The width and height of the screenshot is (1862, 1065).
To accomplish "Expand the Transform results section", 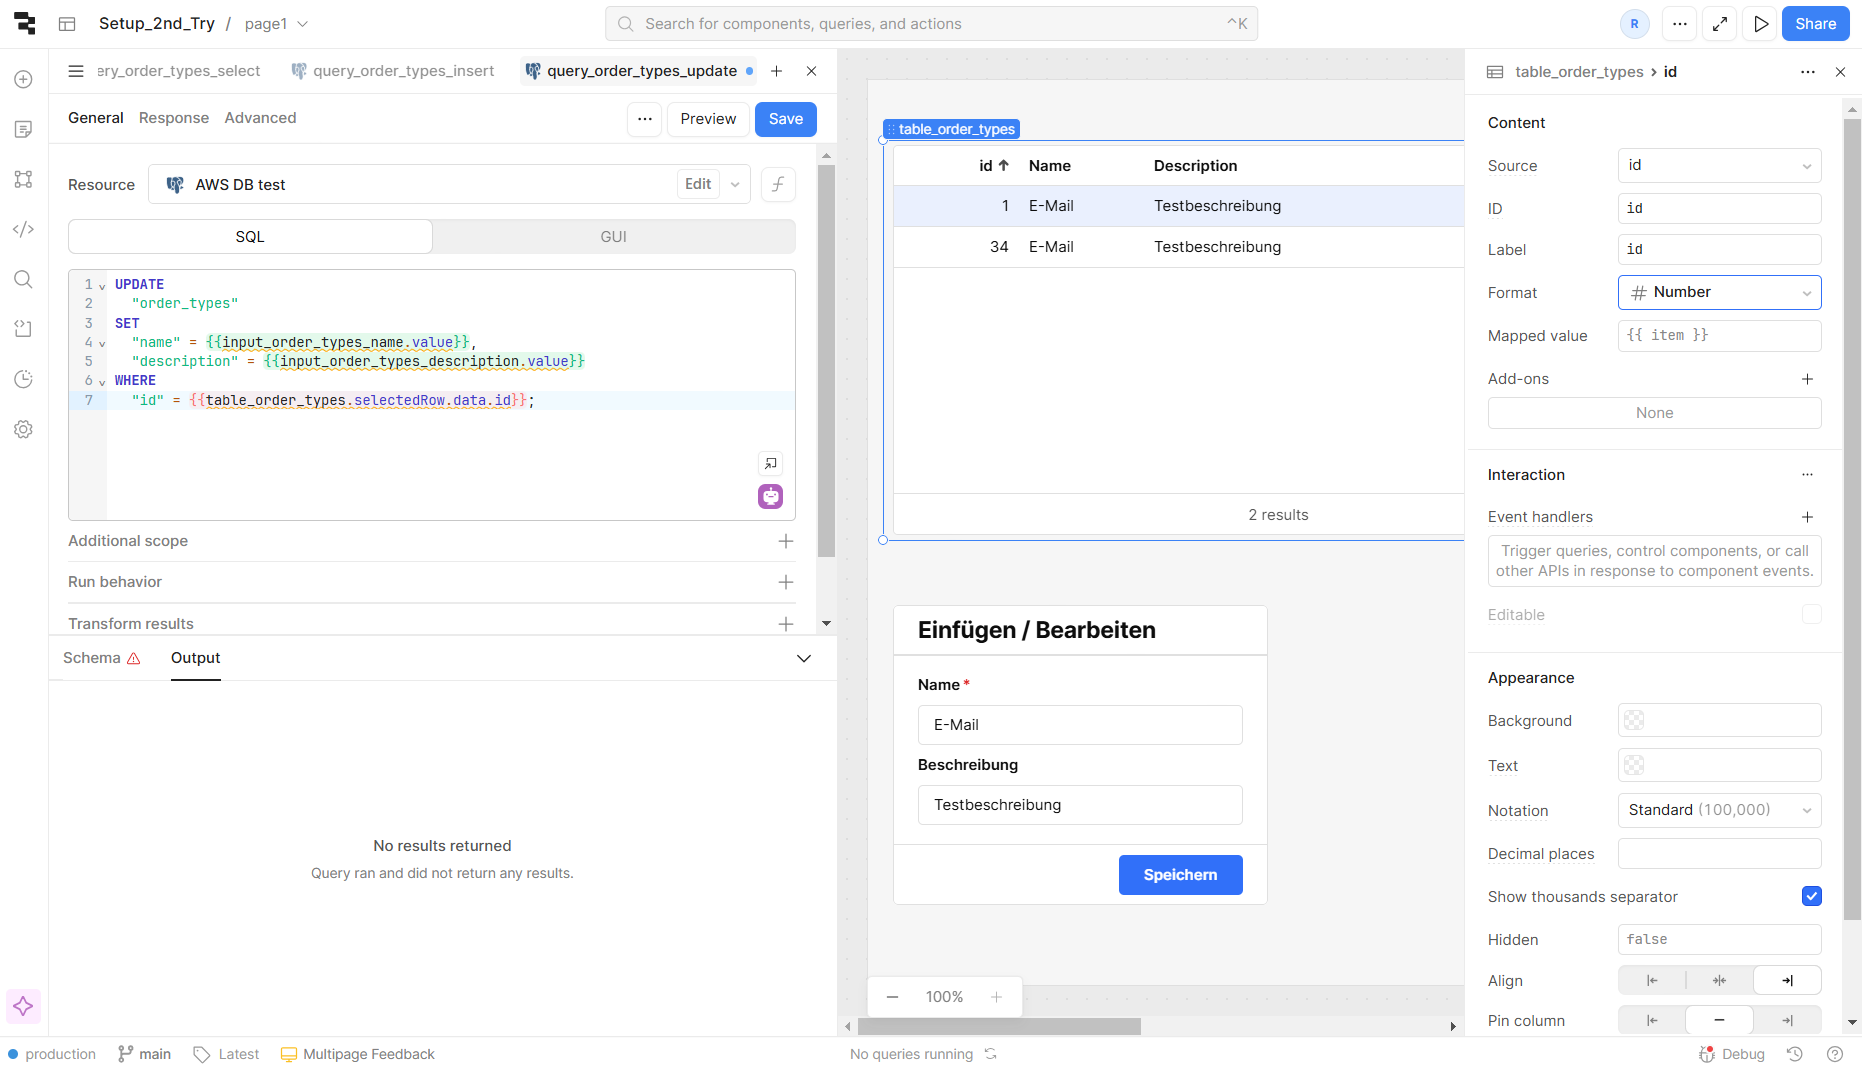I will [786, 624].
